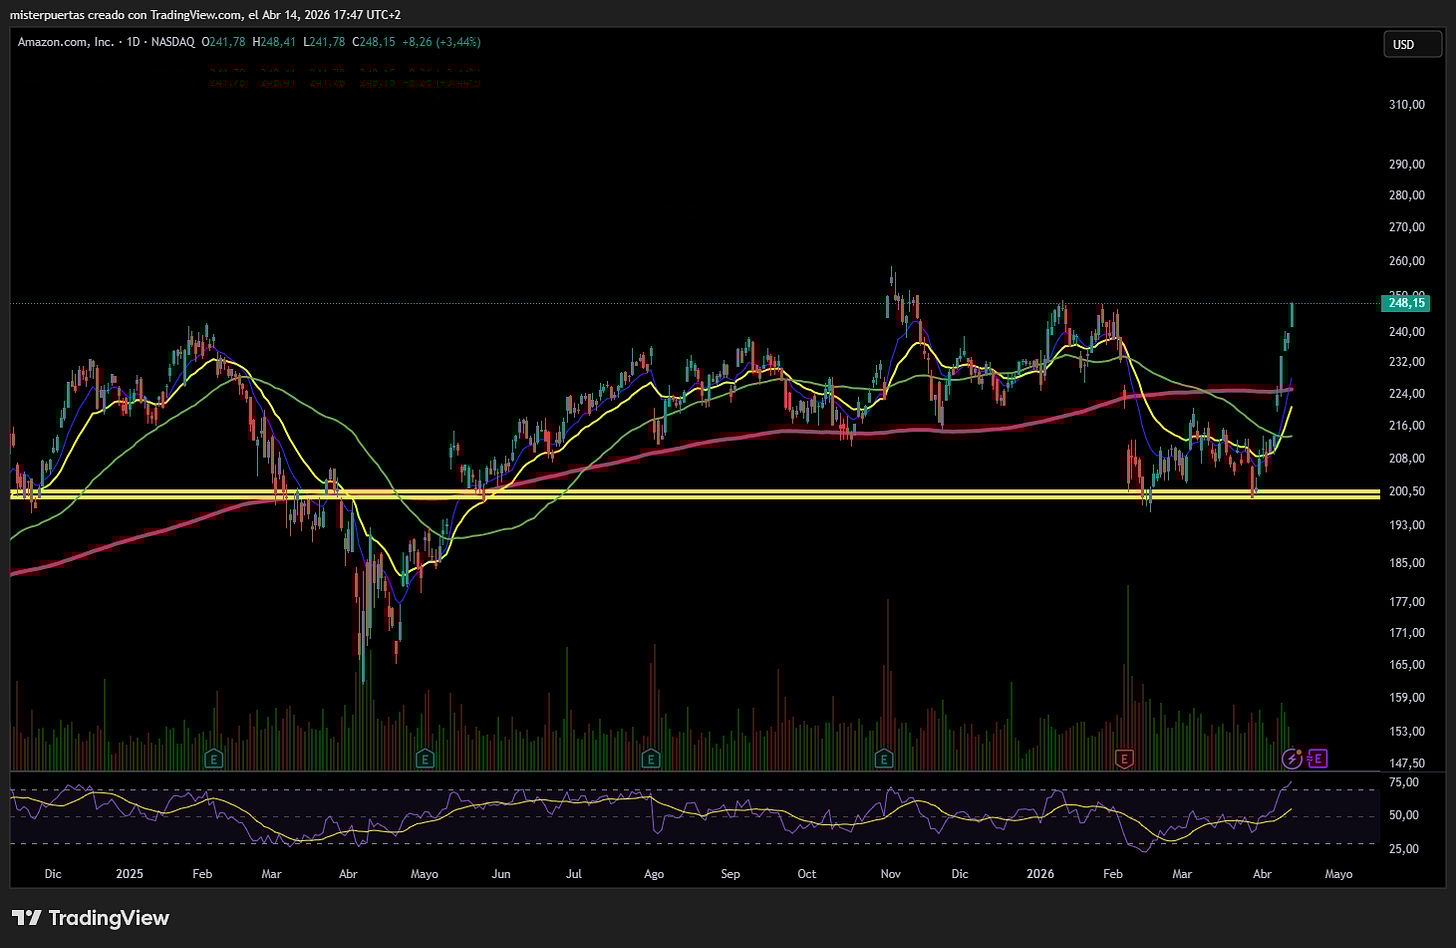Screen dimensions: 1456x948
Task: Click the 200,50 price scale label
Action: [1407, 492]
